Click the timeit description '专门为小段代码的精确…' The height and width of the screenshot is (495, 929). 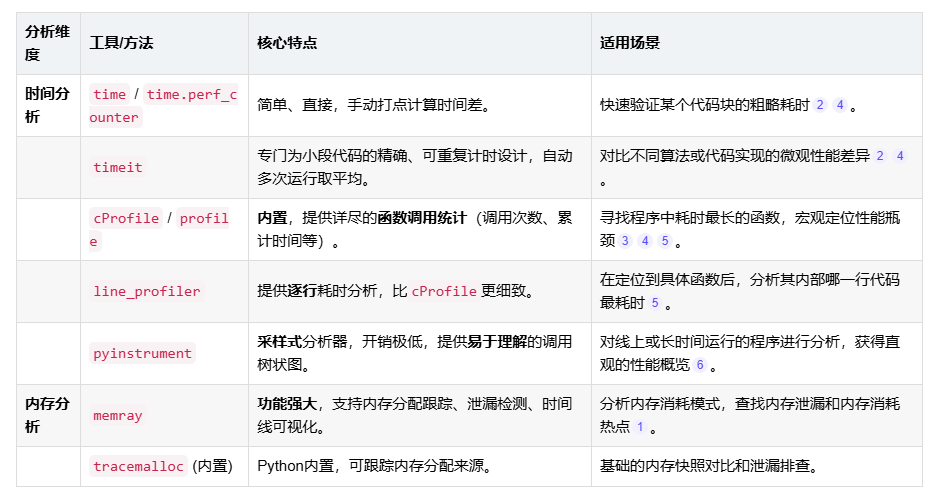click(x=415, y=167)
